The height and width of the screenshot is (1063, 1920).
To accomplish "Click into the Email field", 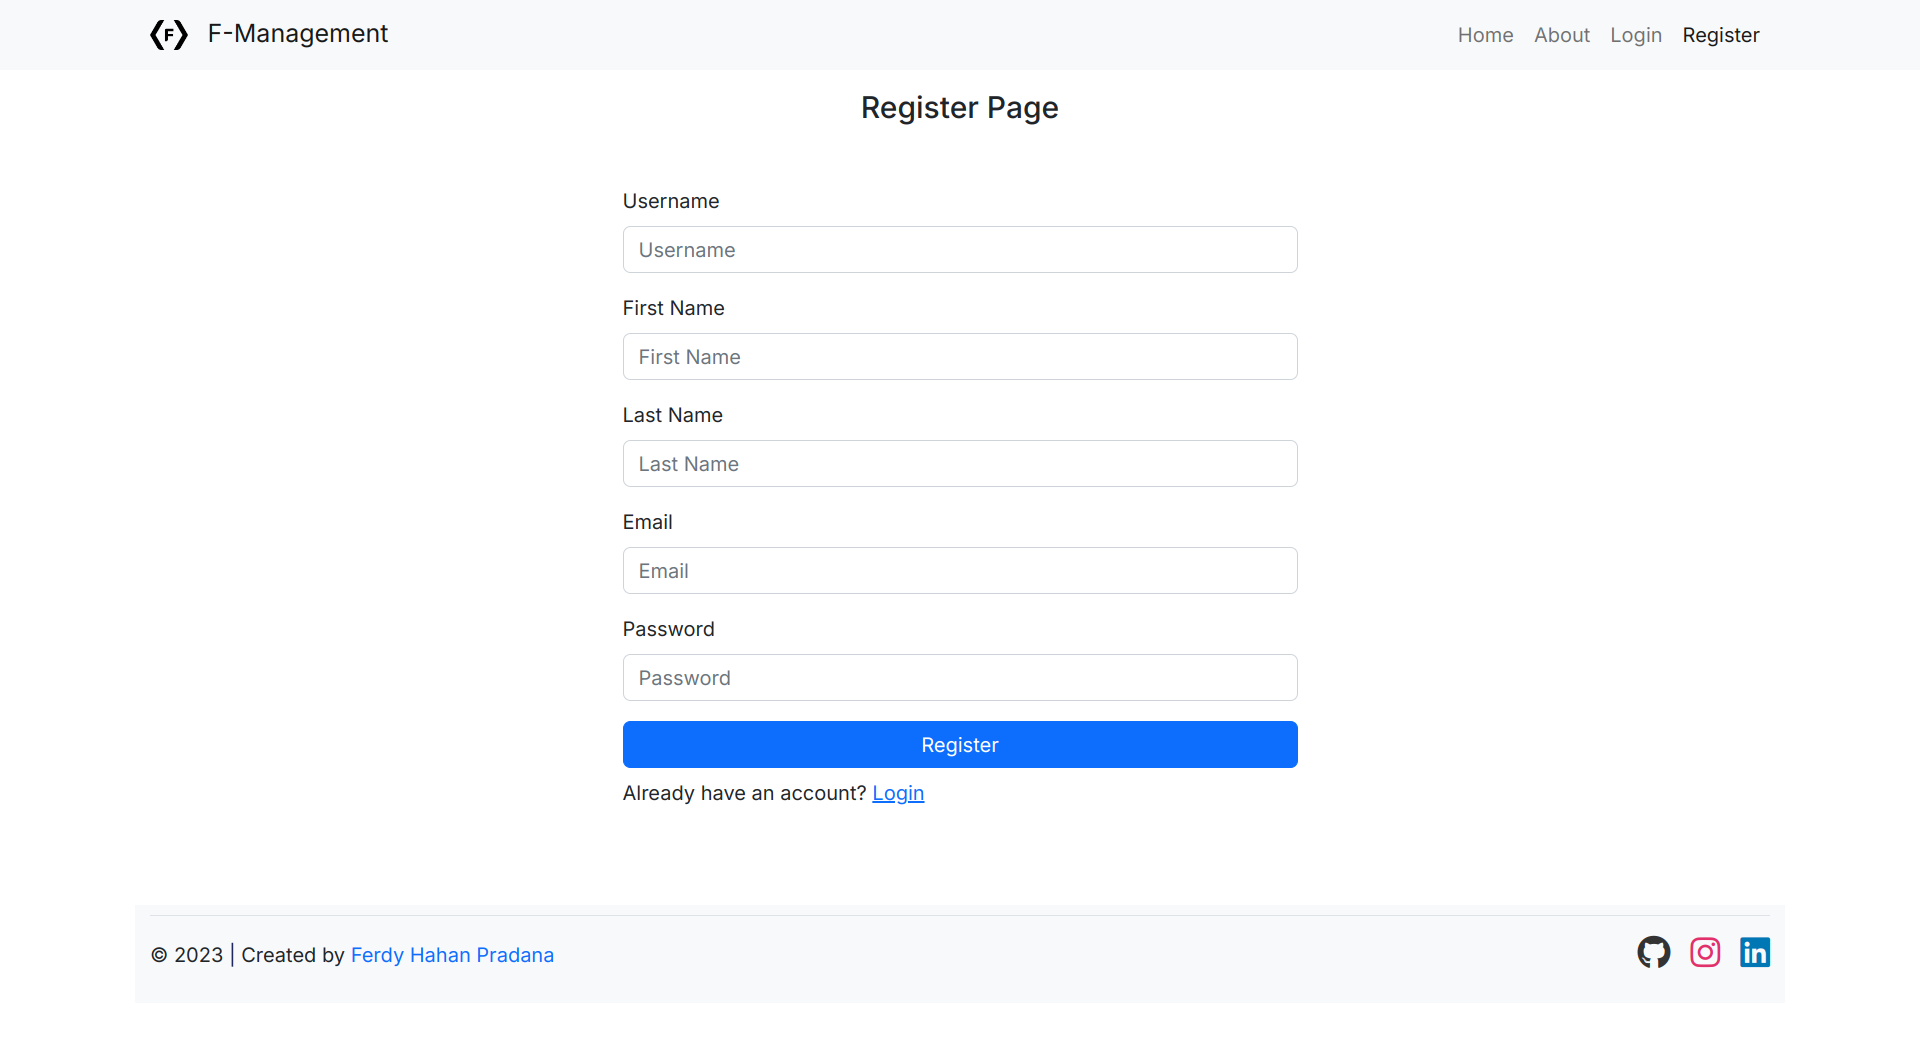I will [960, 571].
